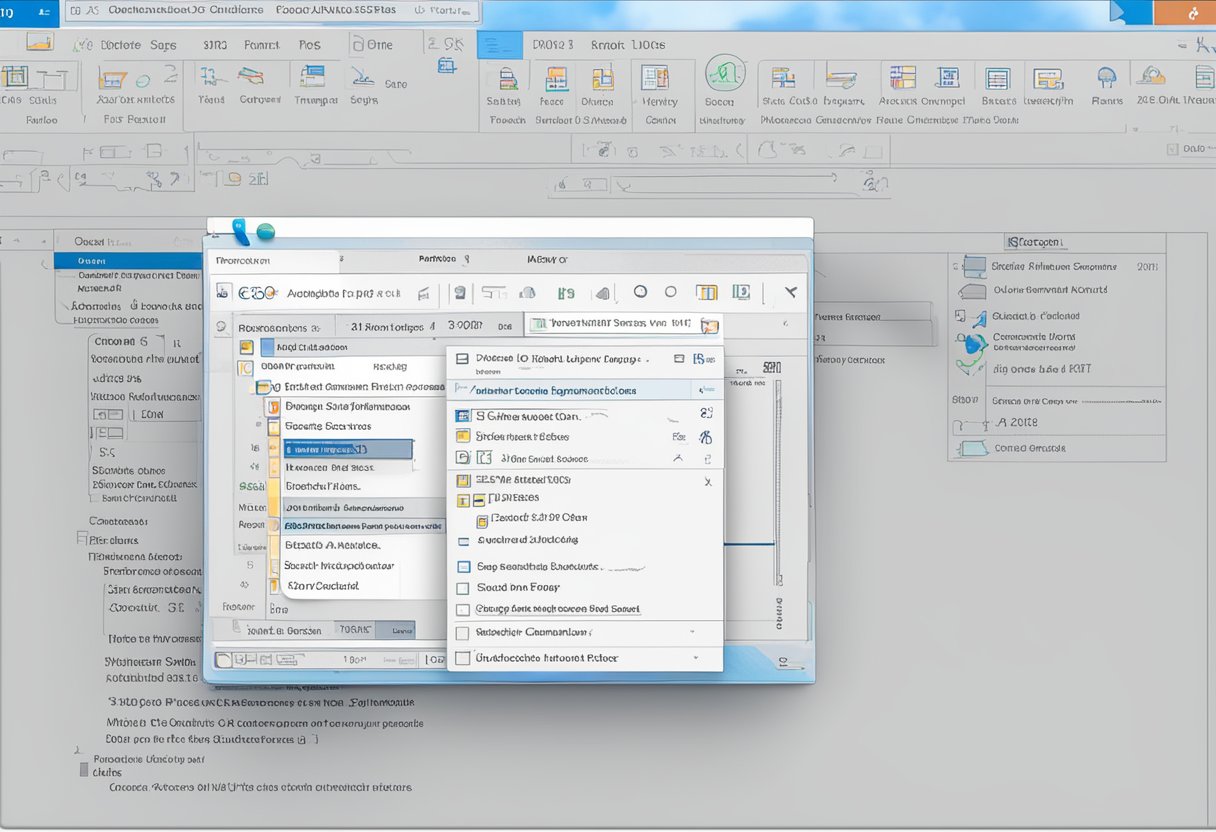1216x832 pixels.
Task: Enable the last checkbox in the popup menu
Action: pyautogui.click(x=462, y=658)
